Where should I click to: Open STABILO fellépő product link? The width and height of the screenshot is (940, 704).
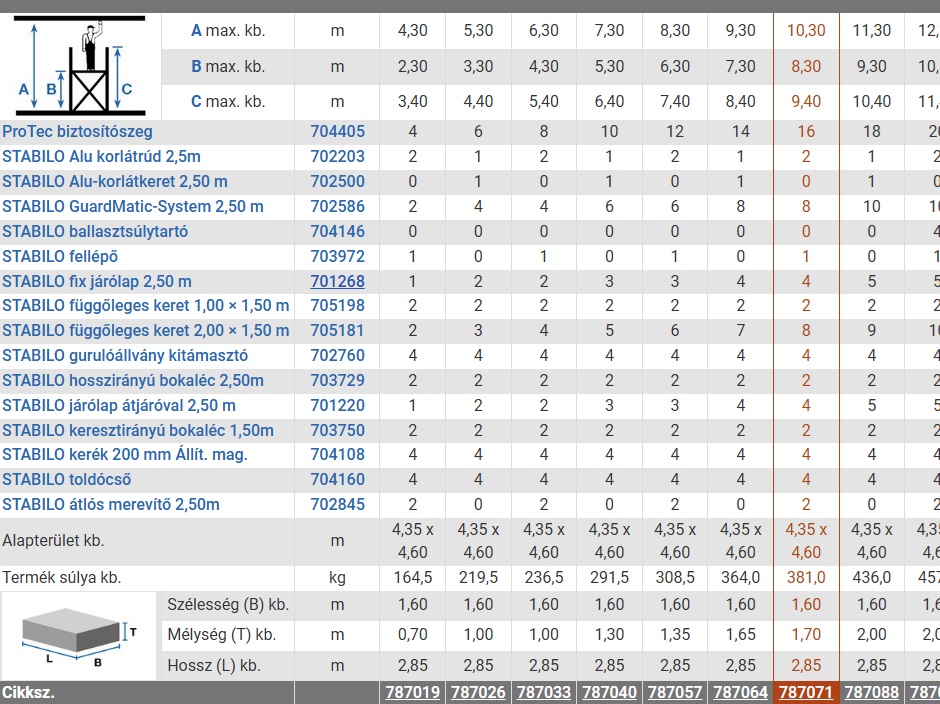pyautogui.click(x=60, y=257)
